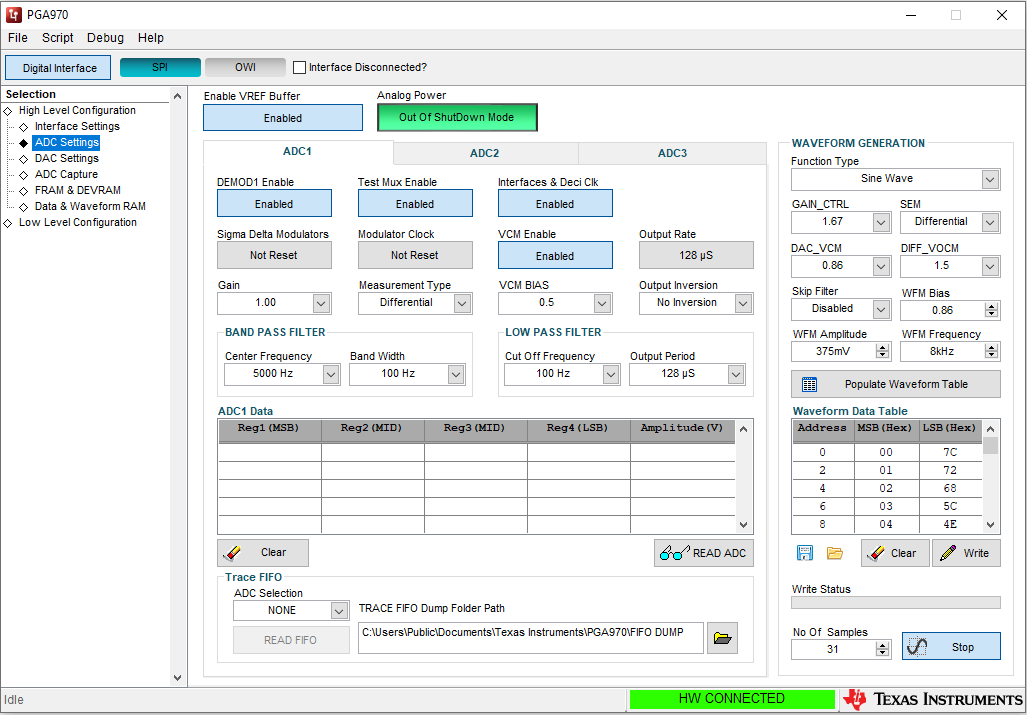Select ADC Capture in the tree
The height and width of the screenshot is (715, 1027).
66,174
